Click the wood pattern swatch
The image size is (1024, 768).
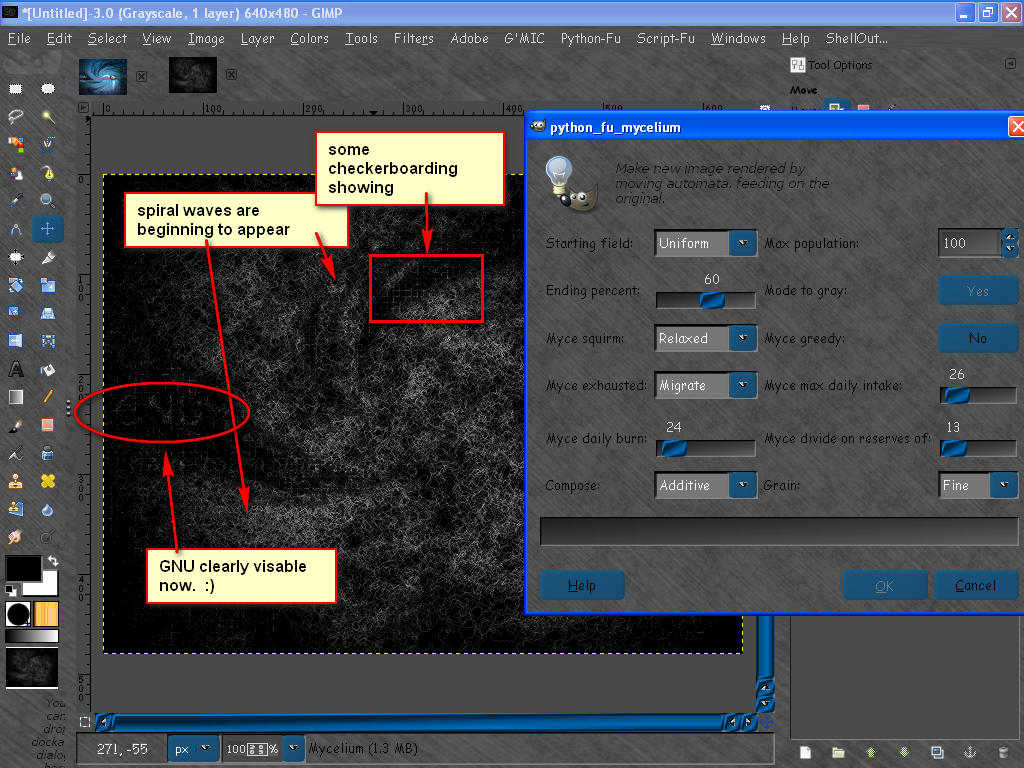pos(46,614)
